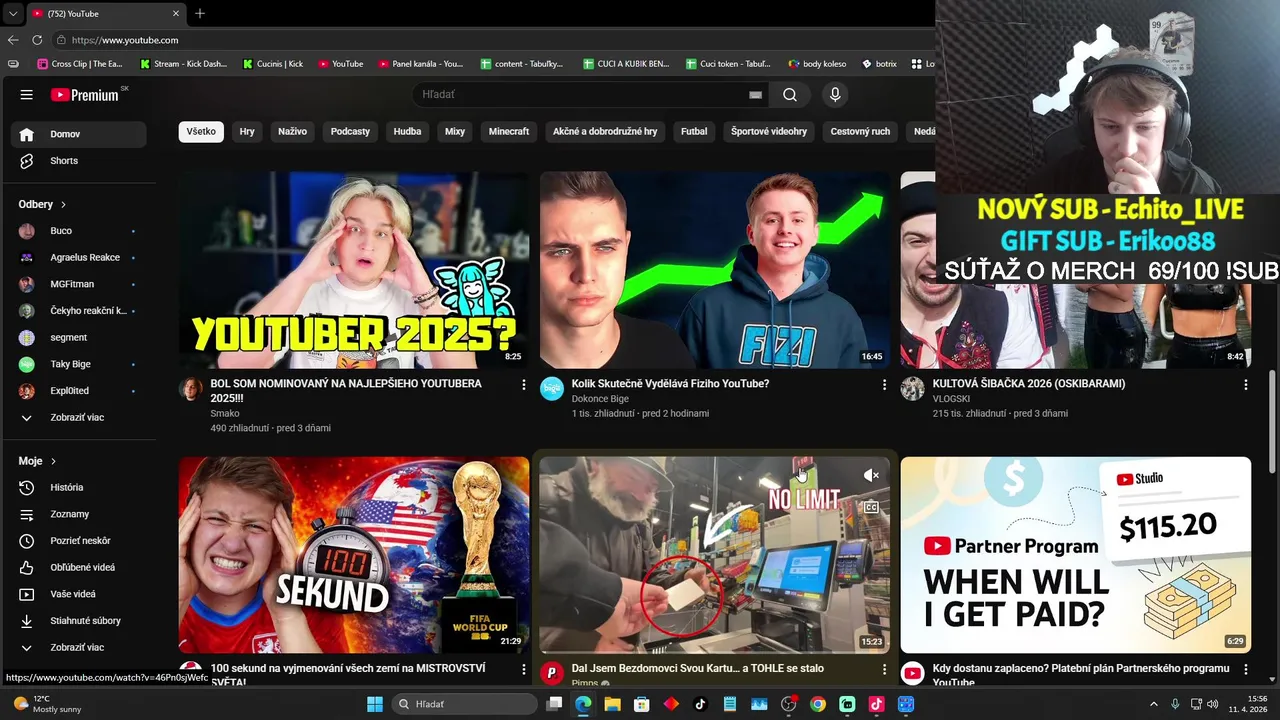Open options menu for Smako video
This screenshot has height=720, width=1280.
click(x=523, y=385)
